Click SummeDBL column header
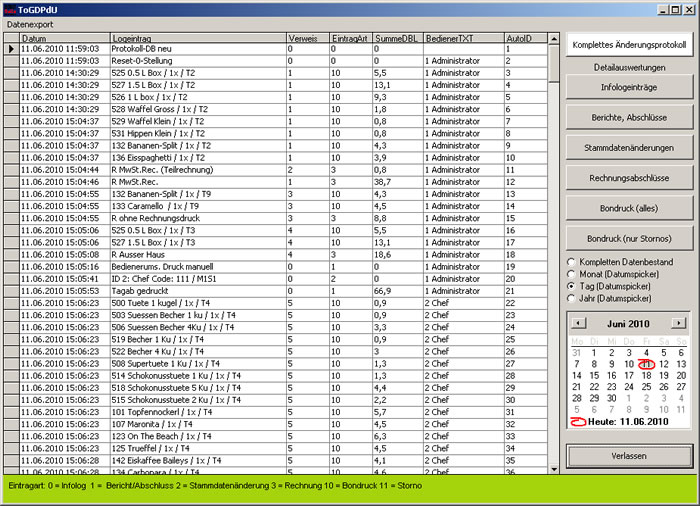The height and width of the screenshot is (506, 700). point(398,38)
